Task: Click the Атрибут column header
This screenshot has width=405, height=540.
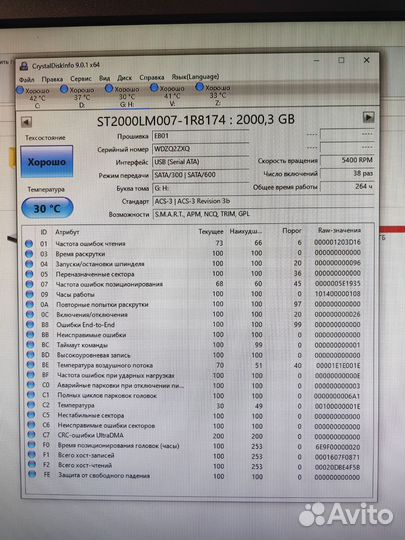Action: 68,232
